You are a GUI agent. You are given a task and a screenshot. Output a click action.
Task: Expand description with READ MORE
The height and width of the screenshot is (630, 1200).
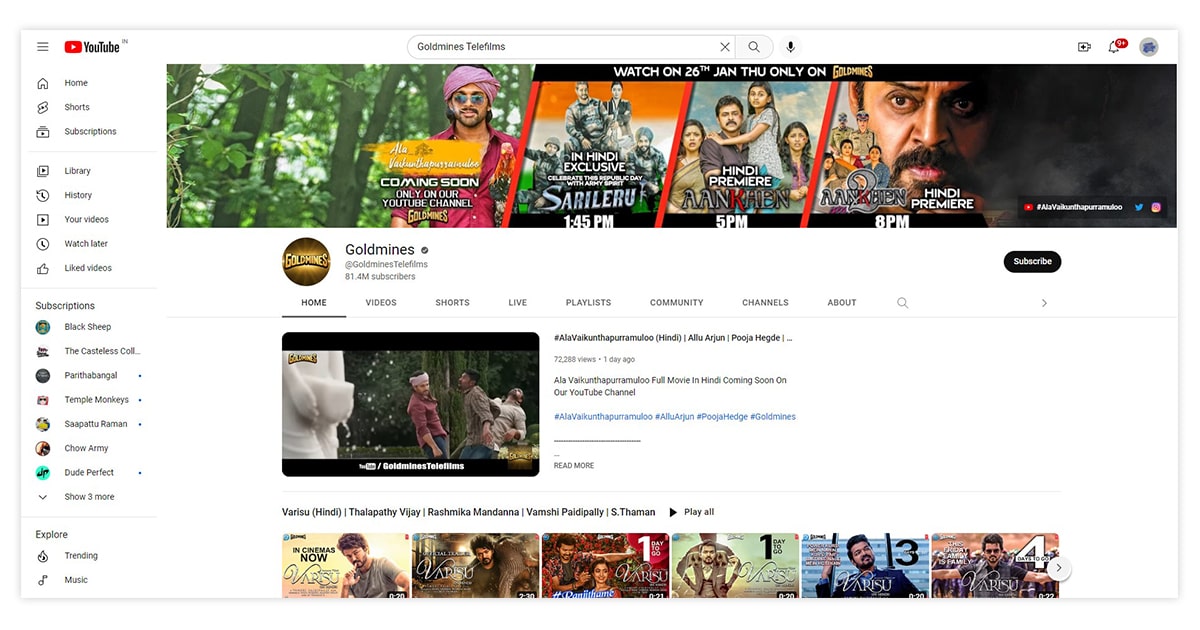[574, 466]
